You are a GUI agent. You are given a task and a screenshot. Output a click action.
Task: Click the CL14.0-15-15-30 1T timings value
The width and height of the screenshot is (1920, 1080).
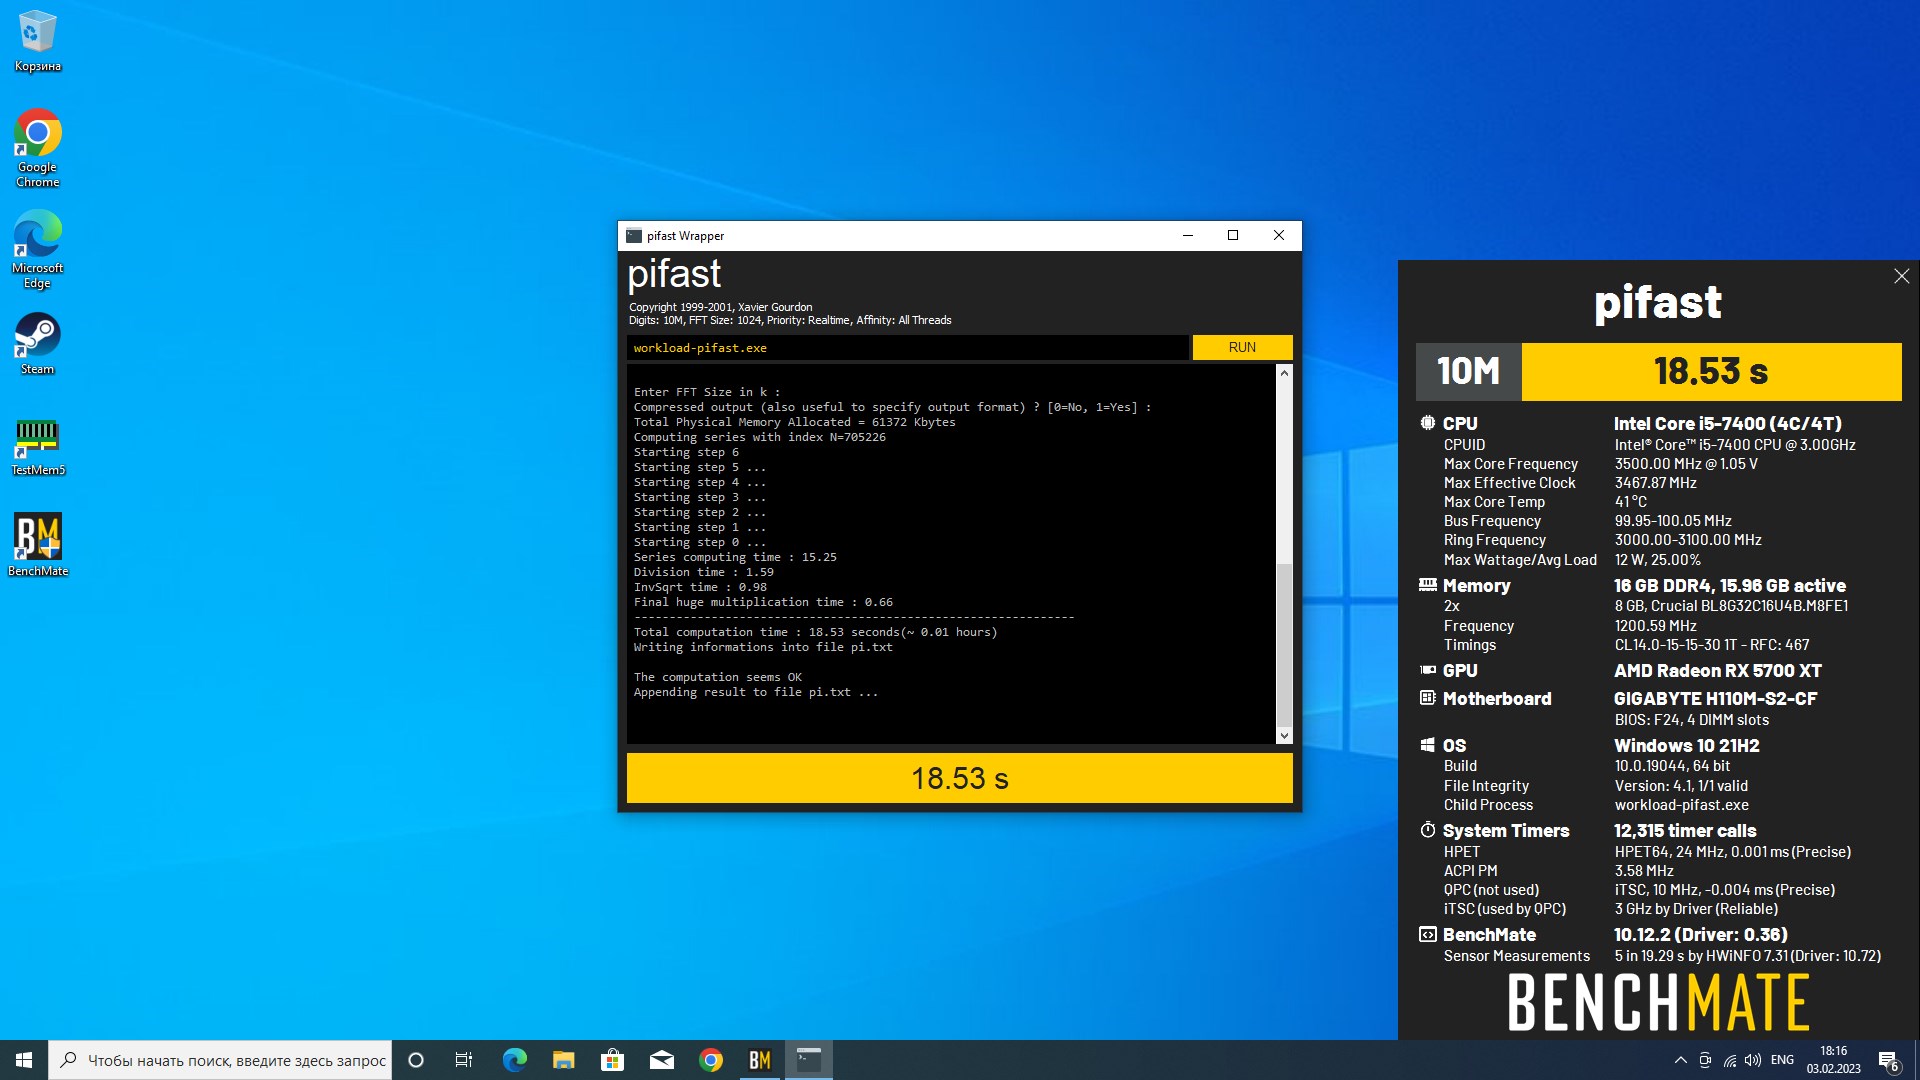[1711, 645]
